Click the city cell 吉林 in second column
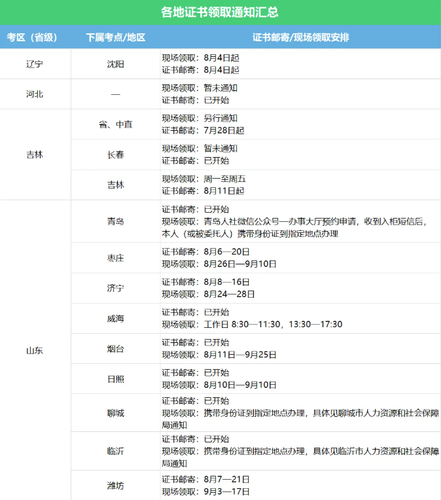 point(115,185)
